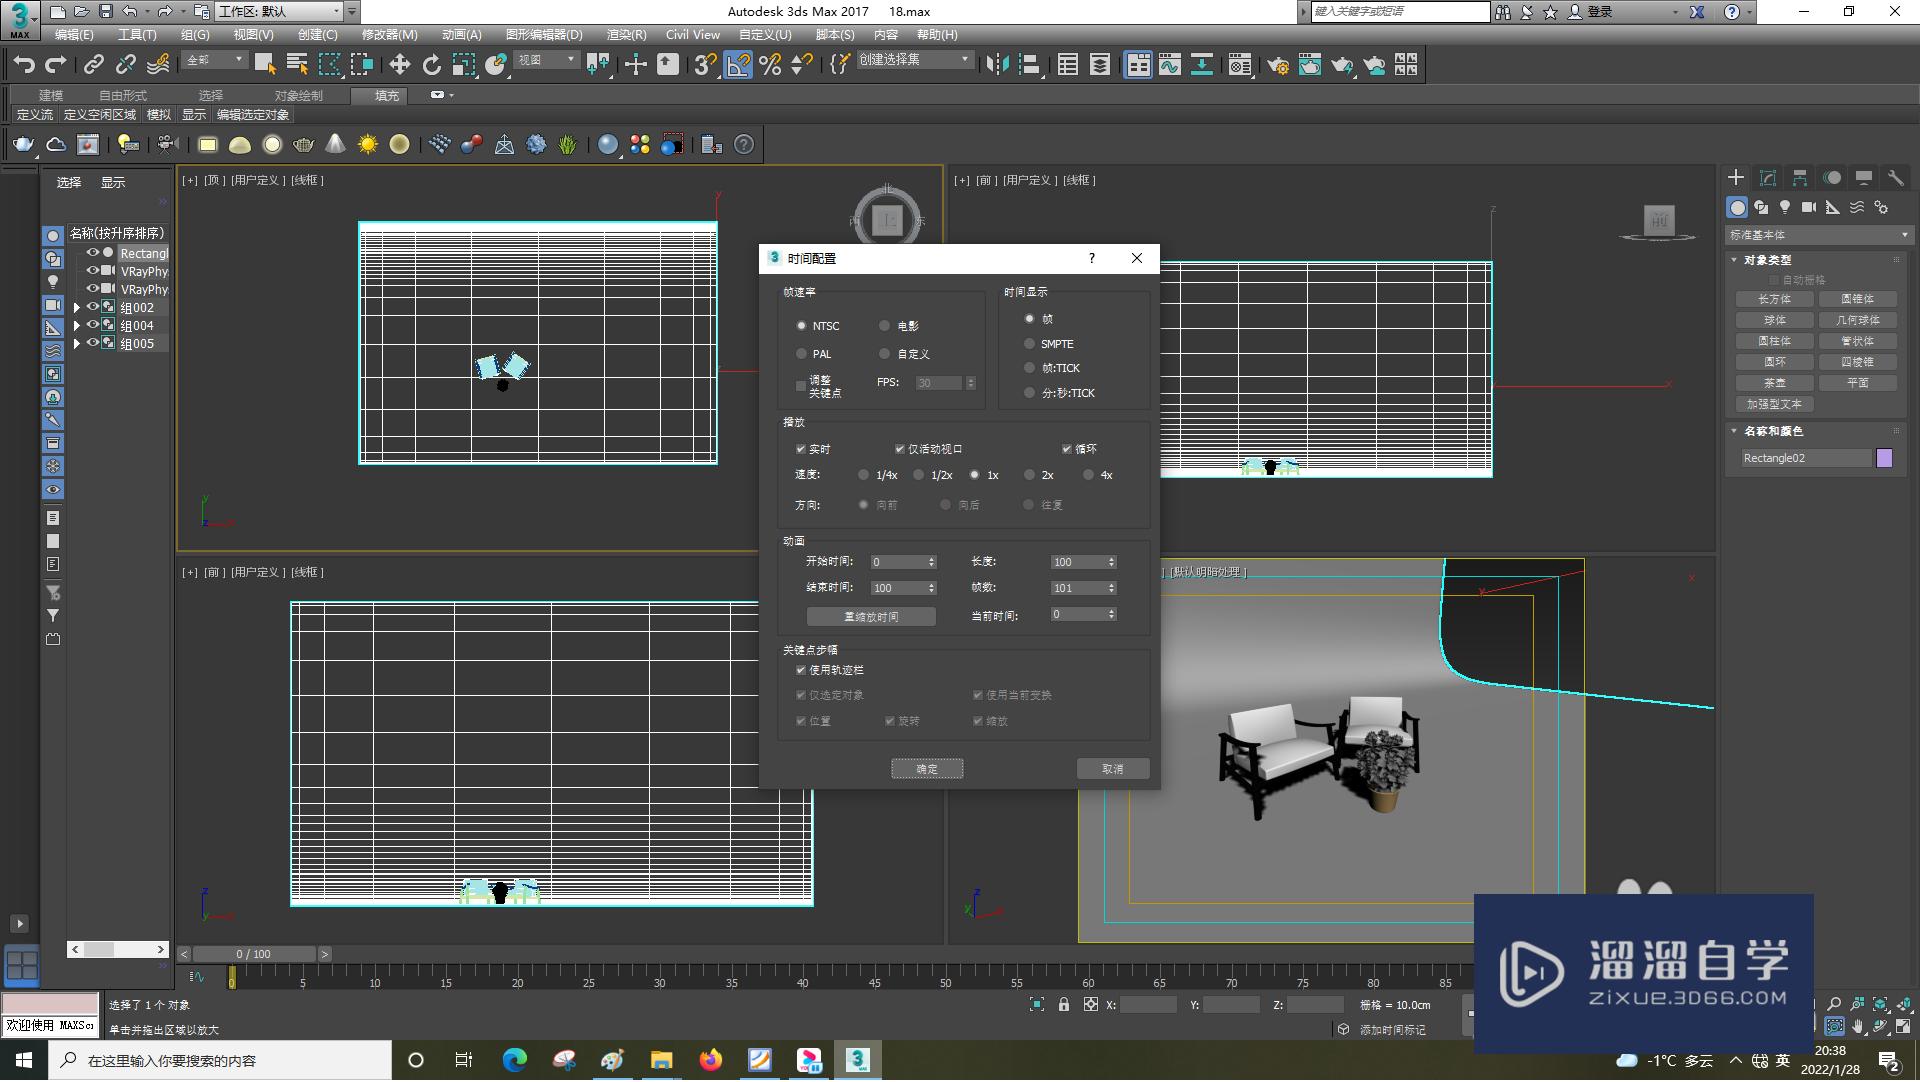The height and width of the screenshot is (1082, 1920).
Task: Click the Bind to Space Warp icon
Action: (x=158, y=65)
